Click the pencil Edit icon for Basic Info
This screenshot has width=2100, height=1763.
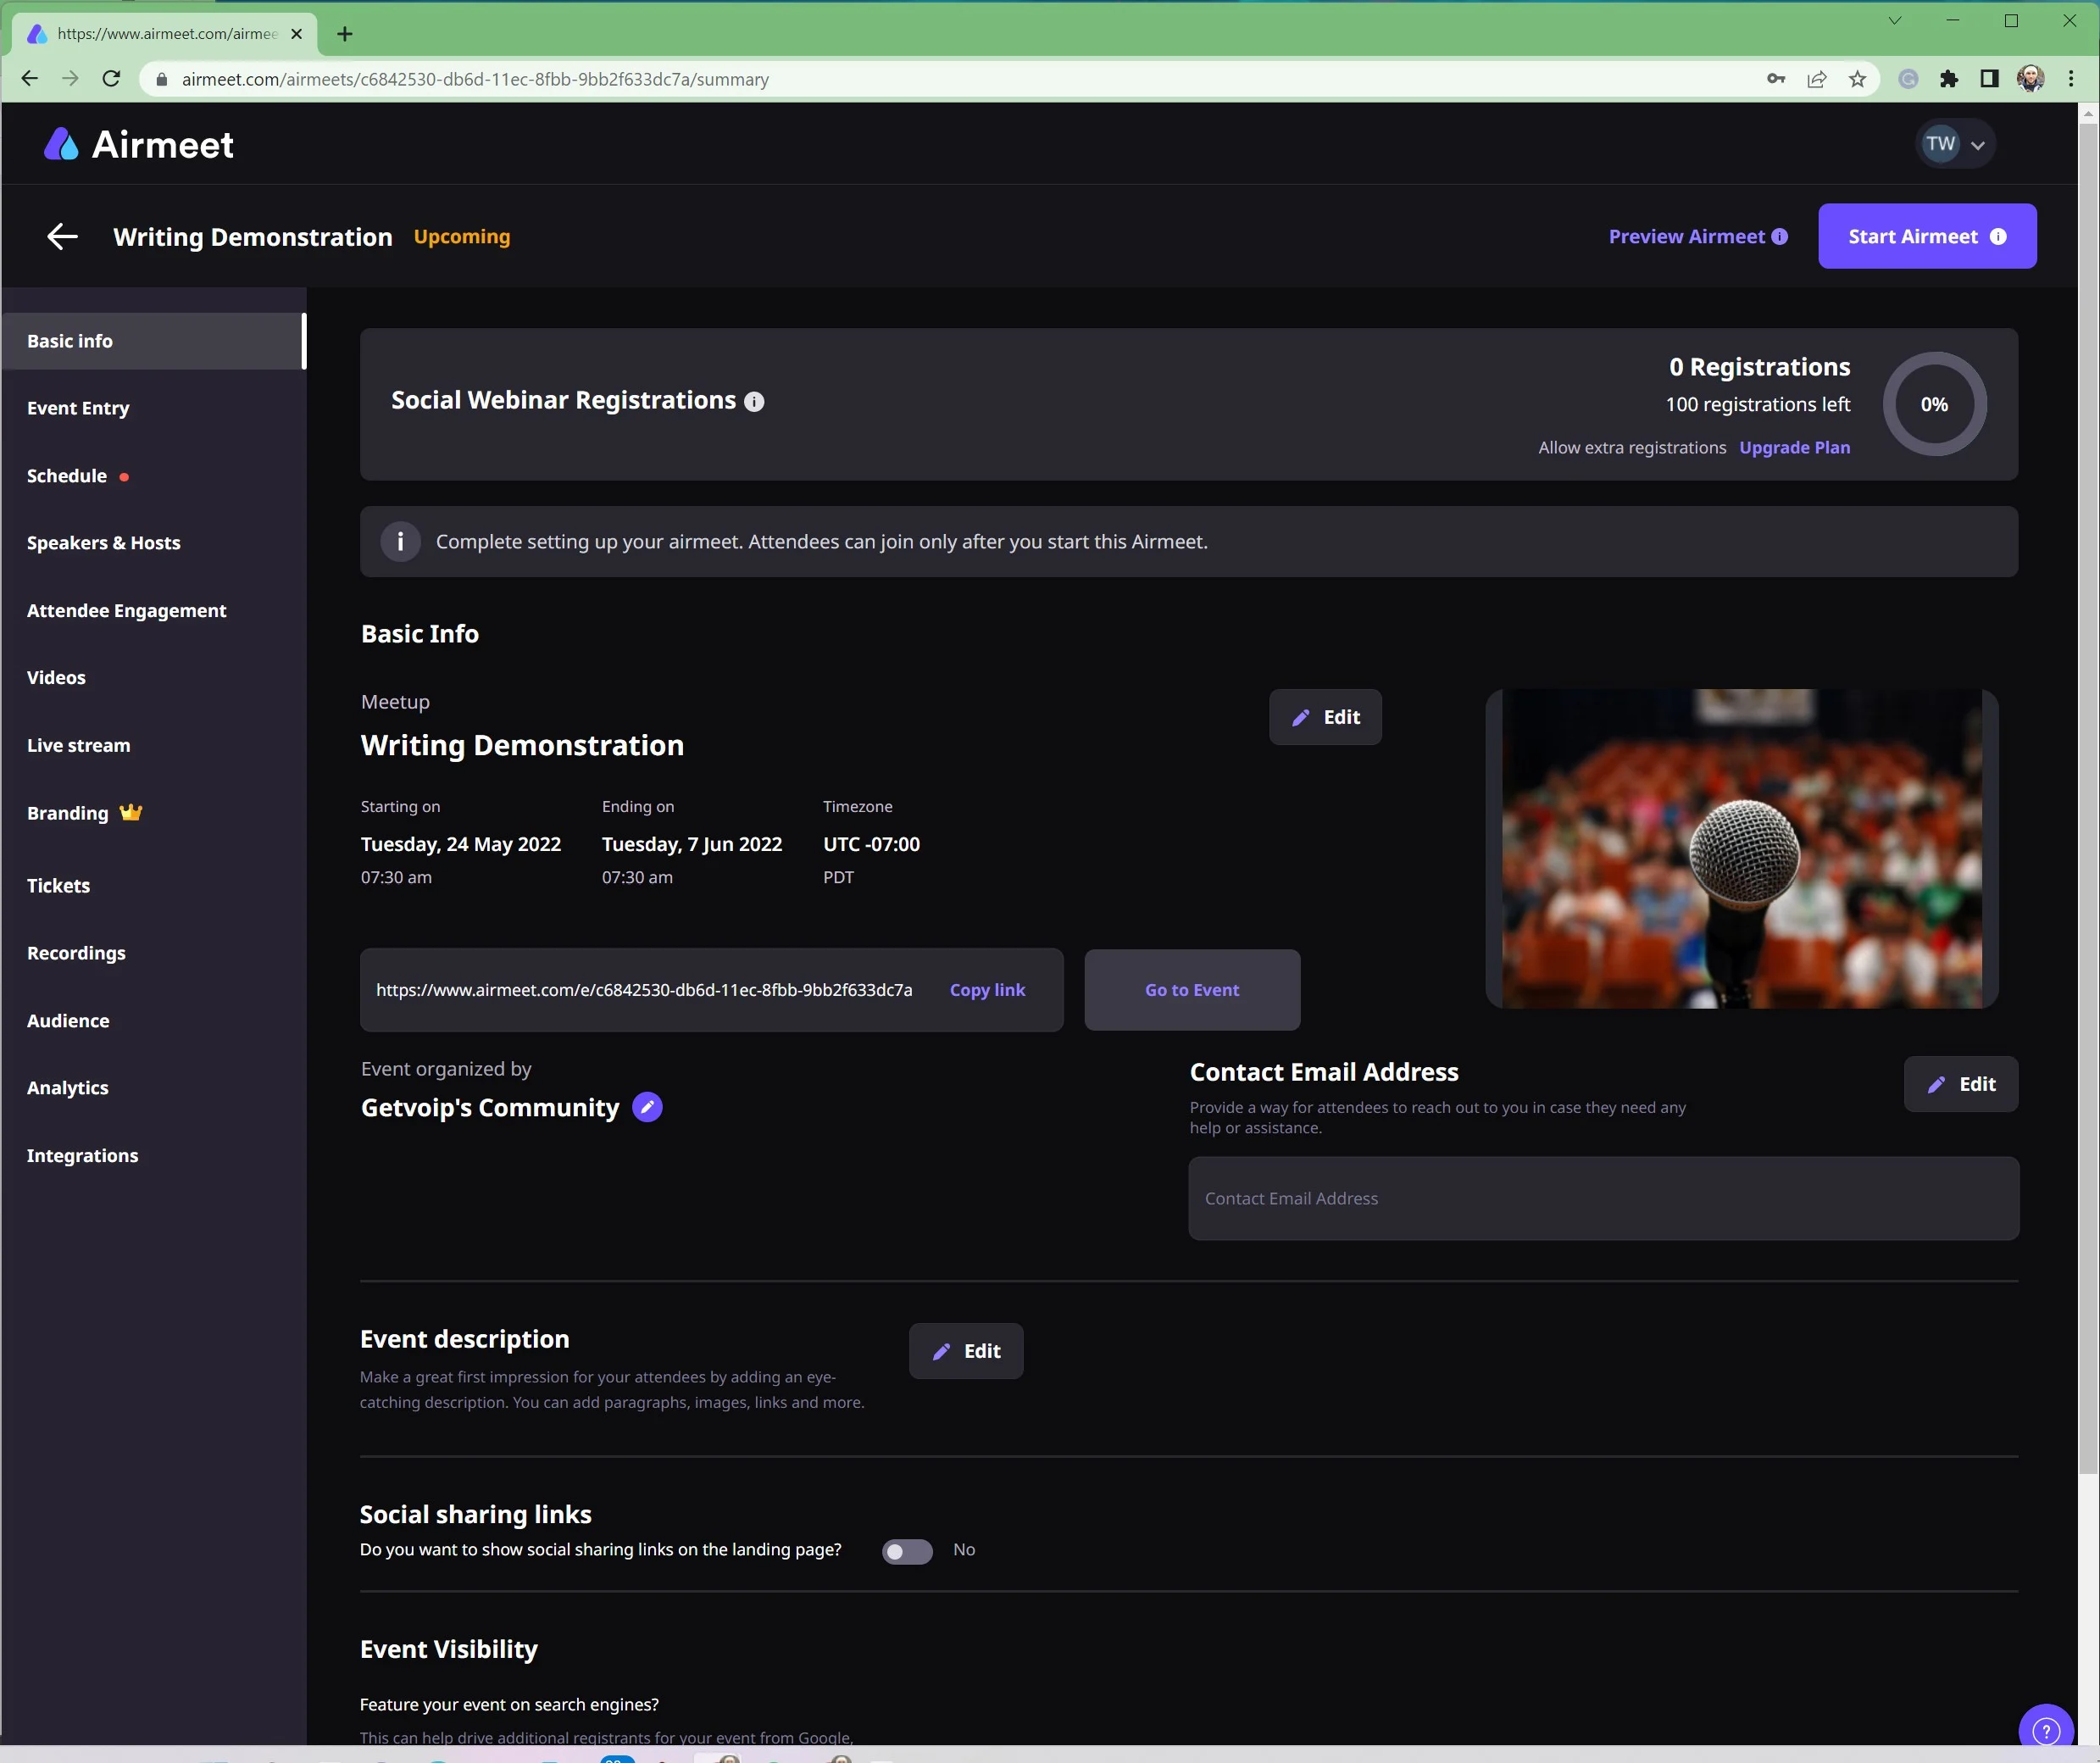[x=1324, y=717]
